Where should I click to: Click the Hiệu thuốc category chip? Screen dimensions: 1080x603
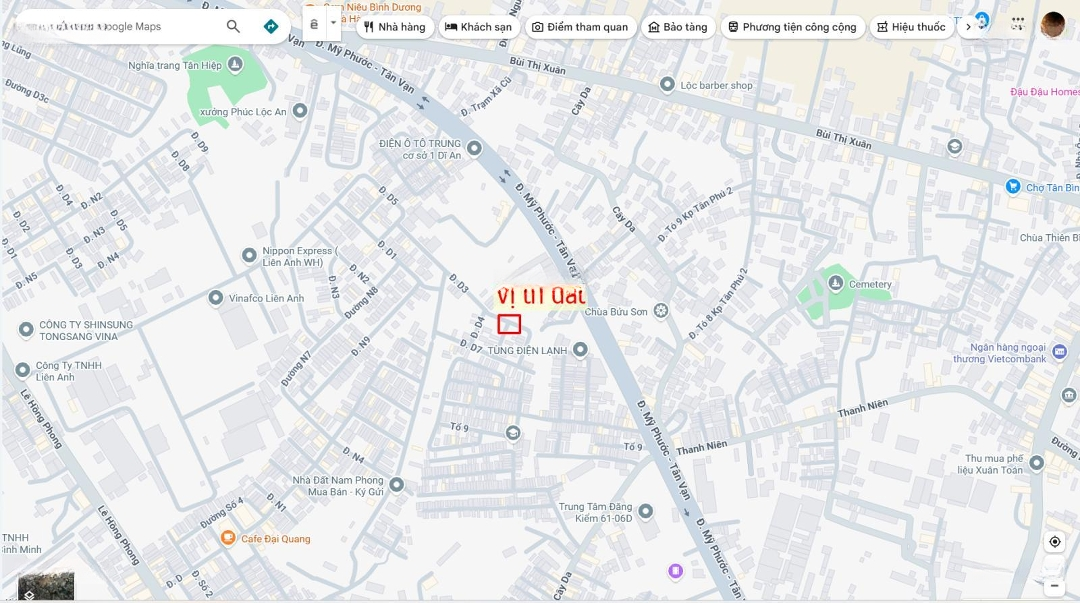(911, 27)
